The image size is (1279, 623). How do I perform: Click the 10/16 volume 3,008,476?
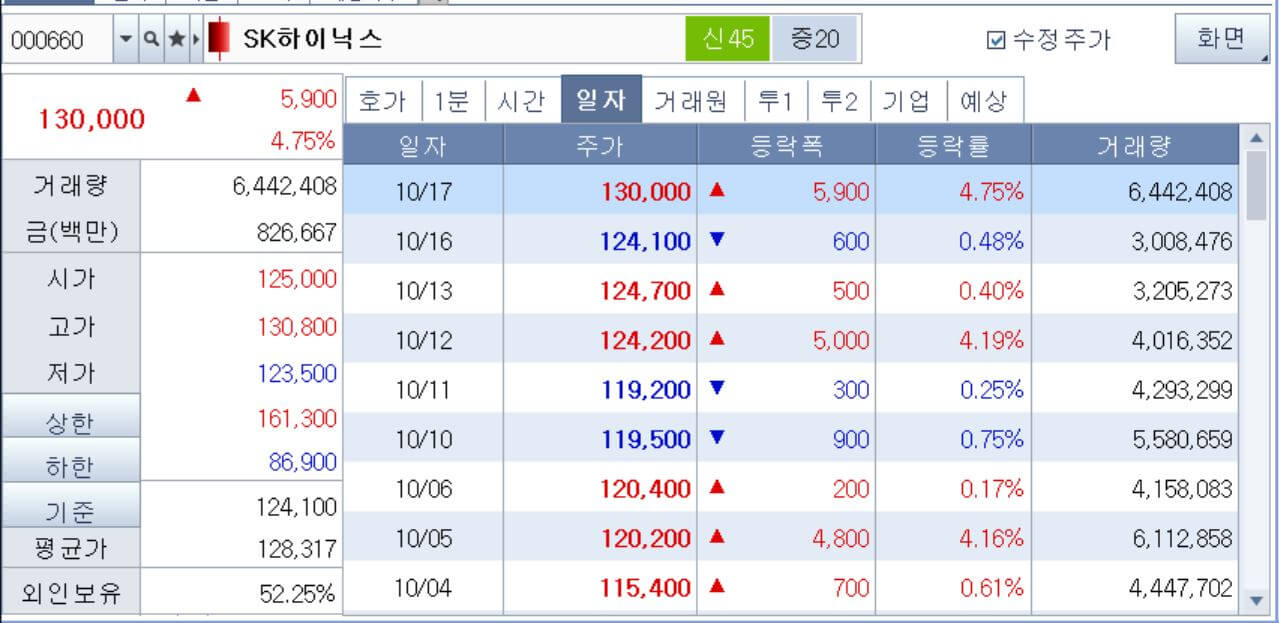click(1182, 241)
